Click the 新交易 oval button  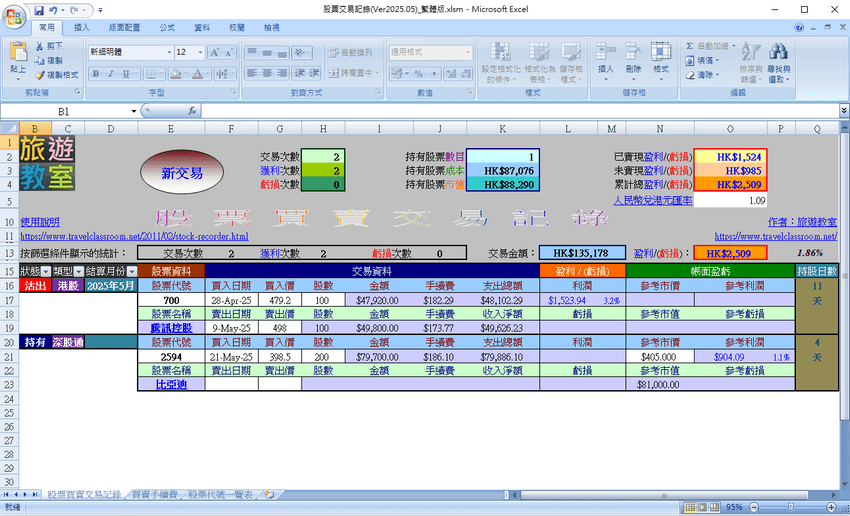click(182, 173)
